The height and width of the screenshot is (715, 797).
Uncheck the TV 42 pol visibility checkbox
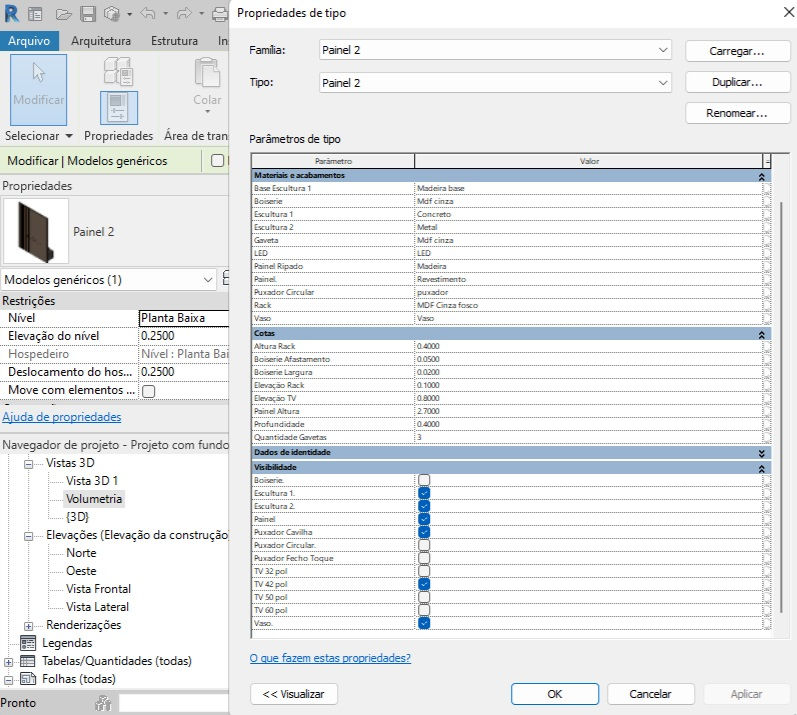tap(424, 584)
